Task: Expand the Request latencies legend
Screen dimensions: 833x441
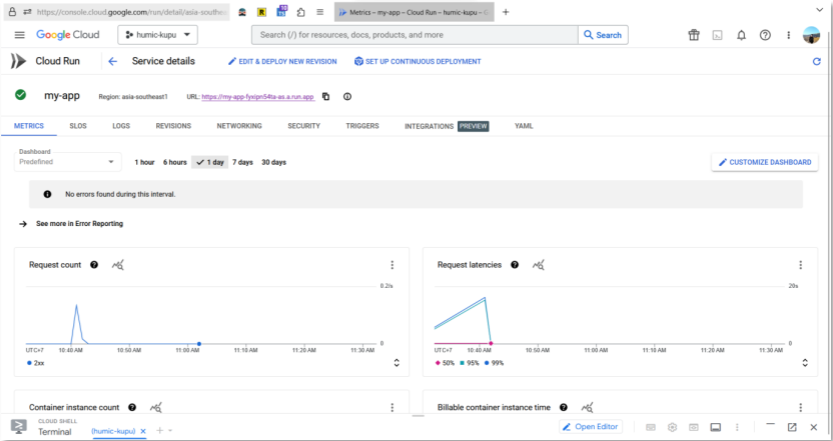Action: (805, 363)
